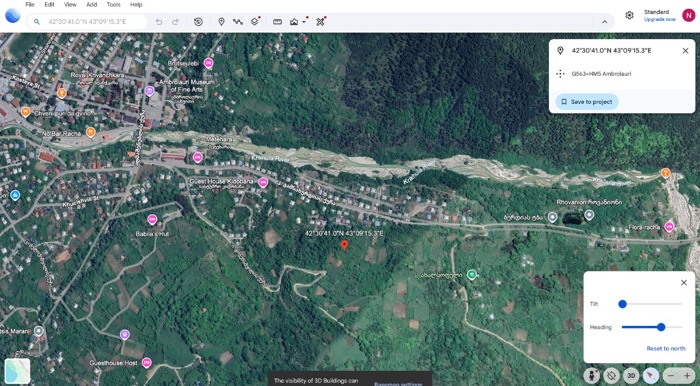Click the Google Earth logo icon
The width and height of the screenshot is (700, 386).
(x=12, y=16)
